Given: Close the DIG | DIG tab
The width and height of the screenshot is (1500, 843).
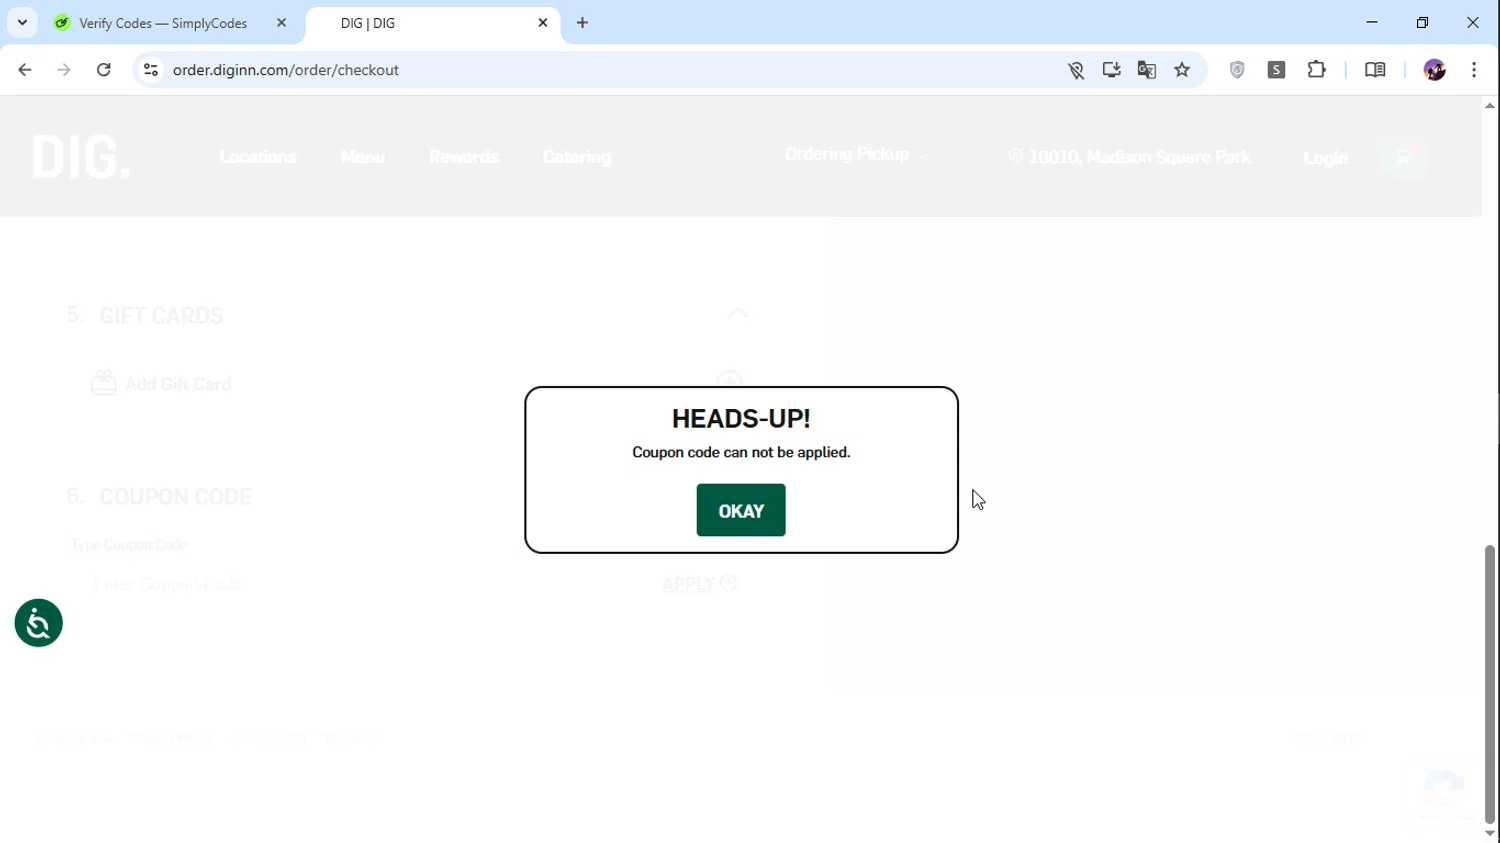Looking at the screenshot, I should click(x=543, y=22).
